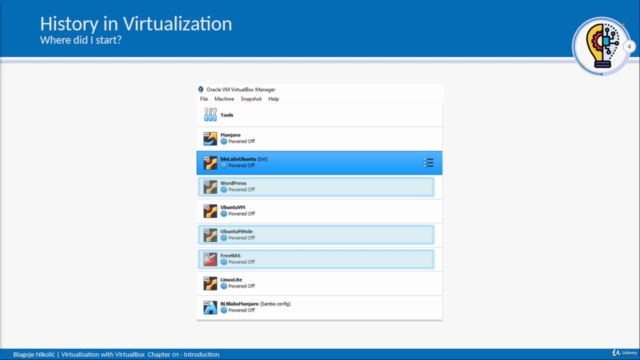Click the lightbulb course logo
The width and height of the screenshot is (640, 360).
coord(602,46)
